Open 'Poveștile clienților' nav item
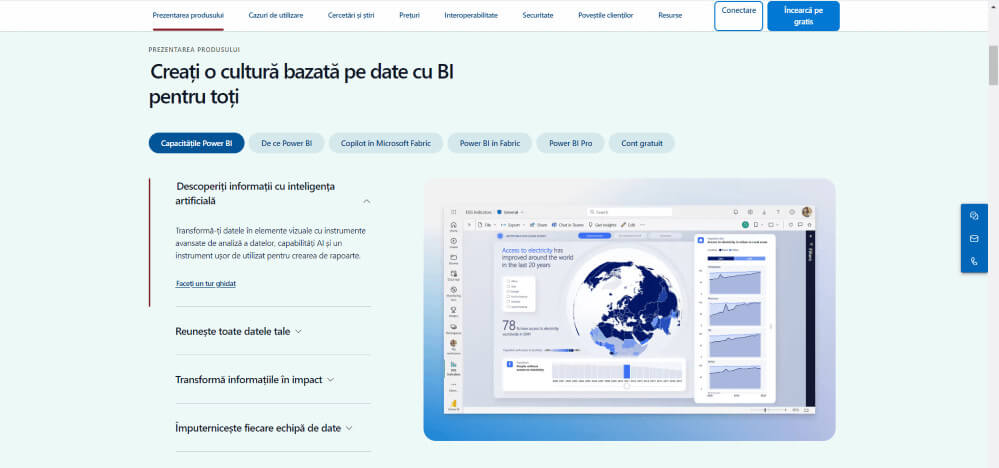999x468 pixels. click(x=606, y=15)
